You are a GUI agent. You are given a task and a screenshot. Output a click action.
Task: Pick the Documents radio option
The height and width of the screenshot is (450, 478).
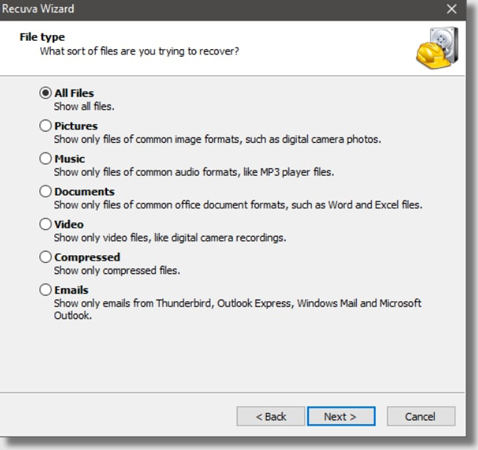(x=46, y=191)
